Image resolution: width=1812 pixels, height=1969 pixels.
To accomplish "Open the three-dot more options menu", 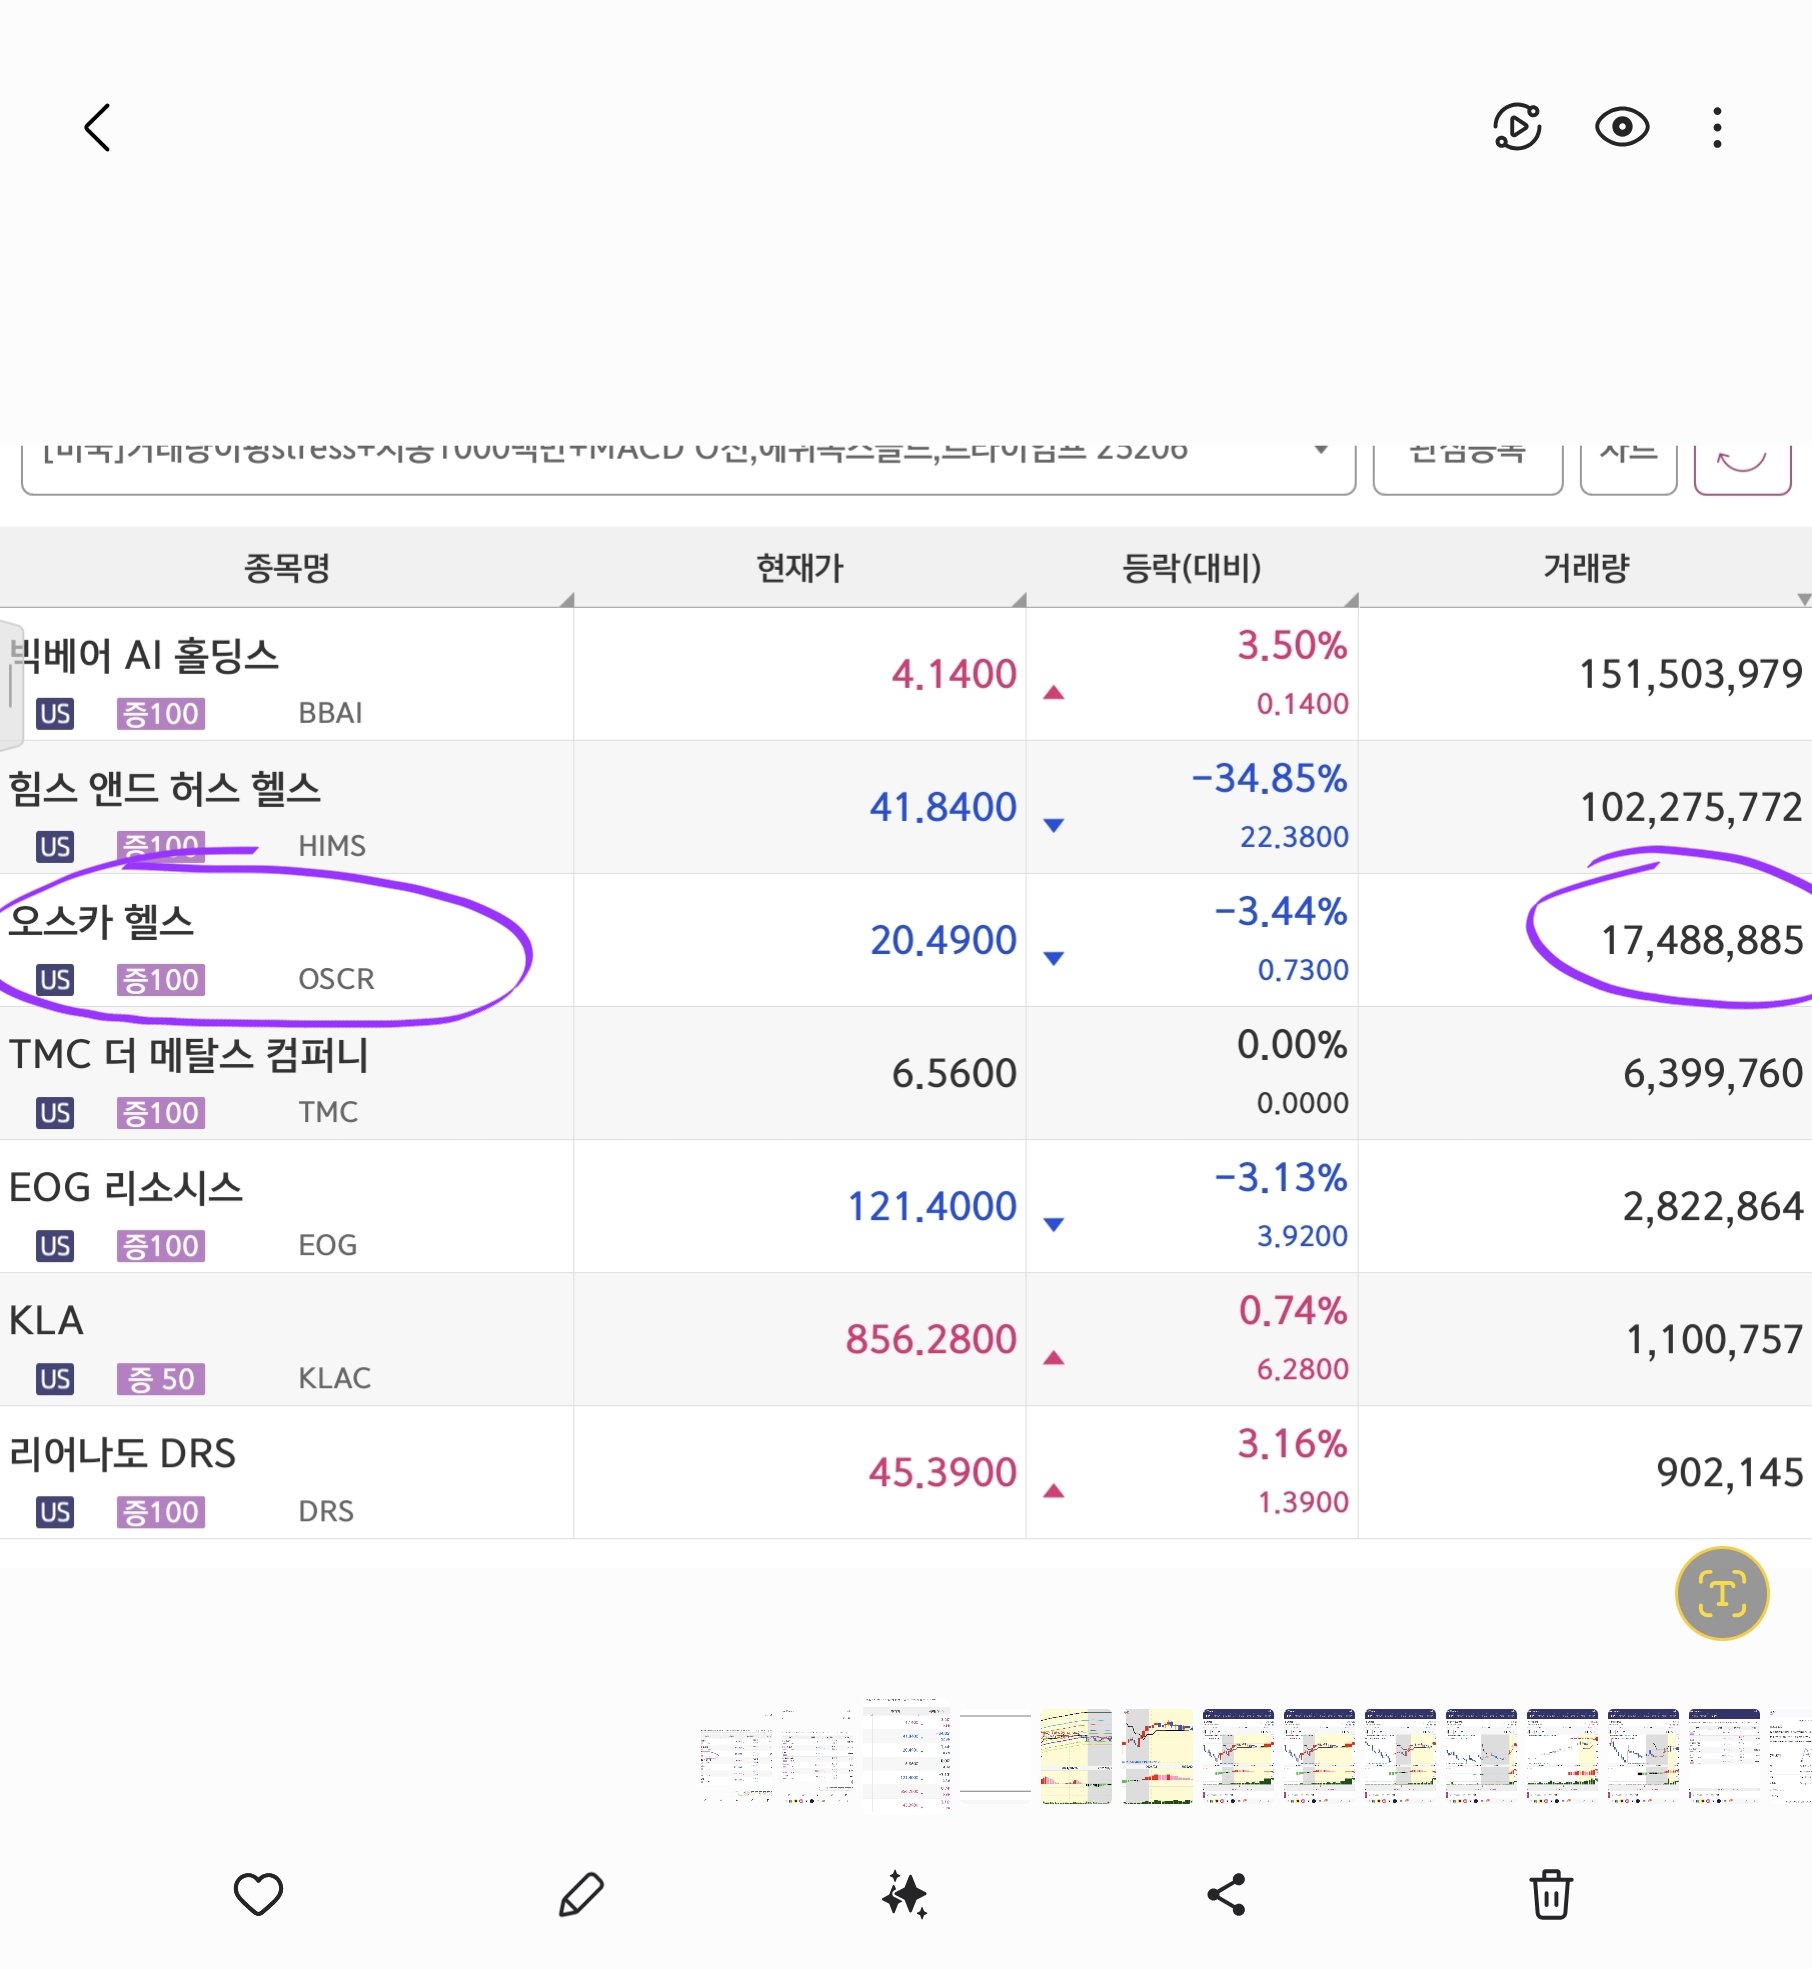I will (1717, 128).
